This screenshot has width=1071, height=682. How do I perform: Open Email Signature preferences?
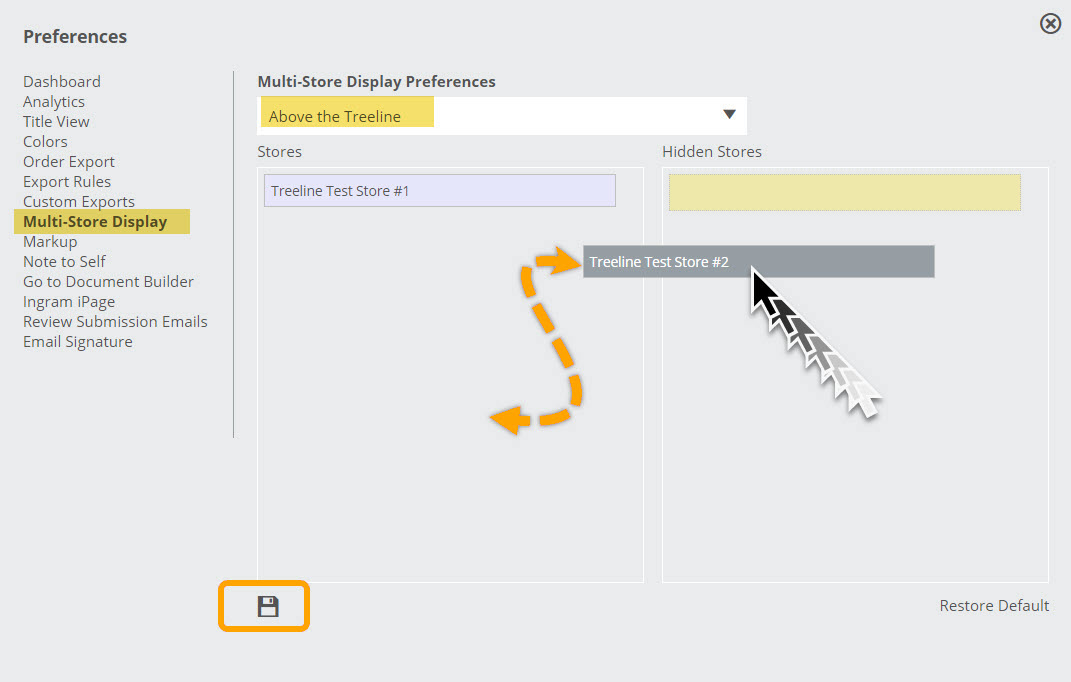tap(78, 342)
